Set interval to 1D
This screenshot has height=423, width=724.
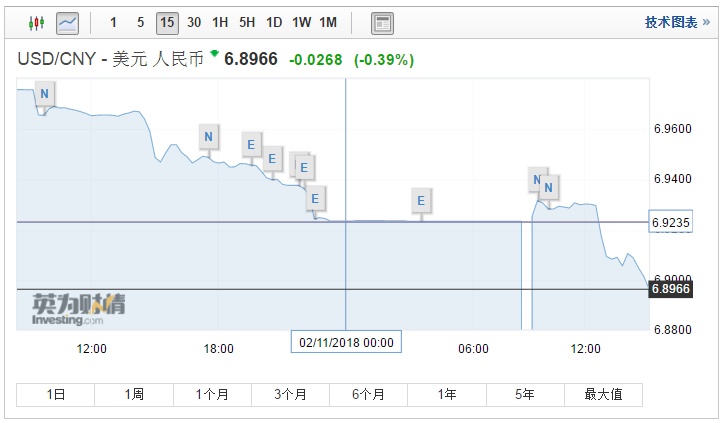point(273,22)
